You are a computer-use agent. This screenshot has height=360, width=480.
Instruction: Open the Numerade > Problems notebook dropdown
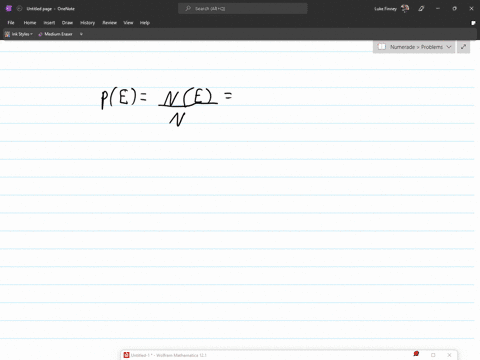[x=414, y=47]
